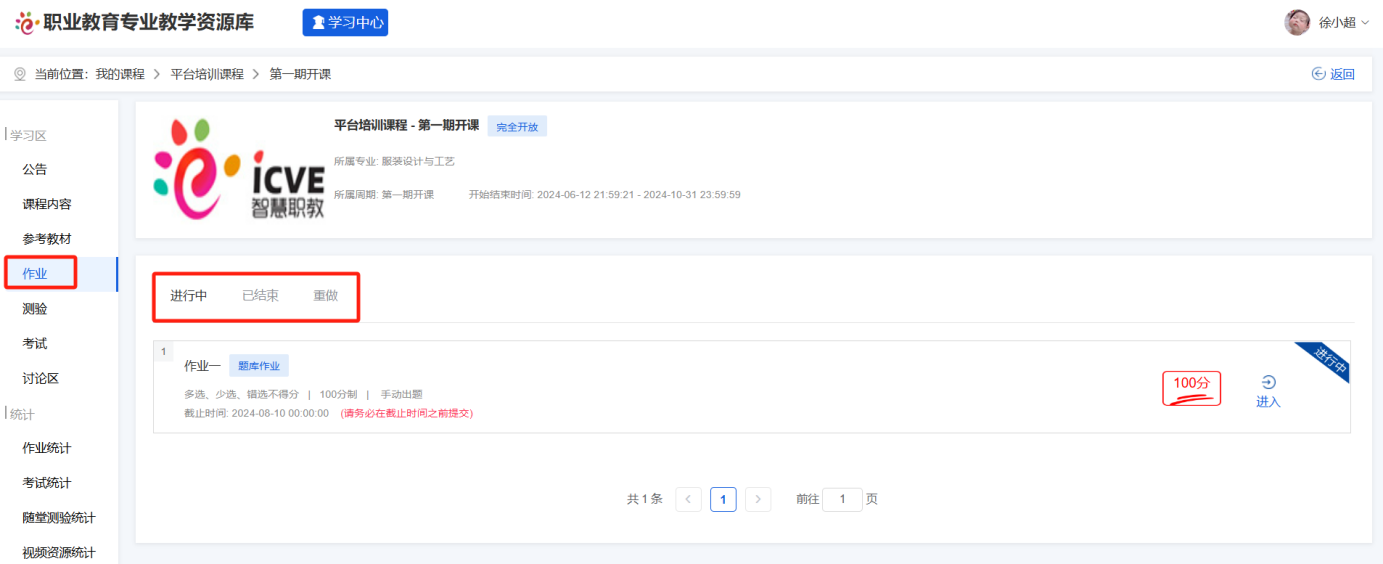Select the 进行中 tab
The height and width of the screenshot is (564, 1383).
click(x=189, y=296)
